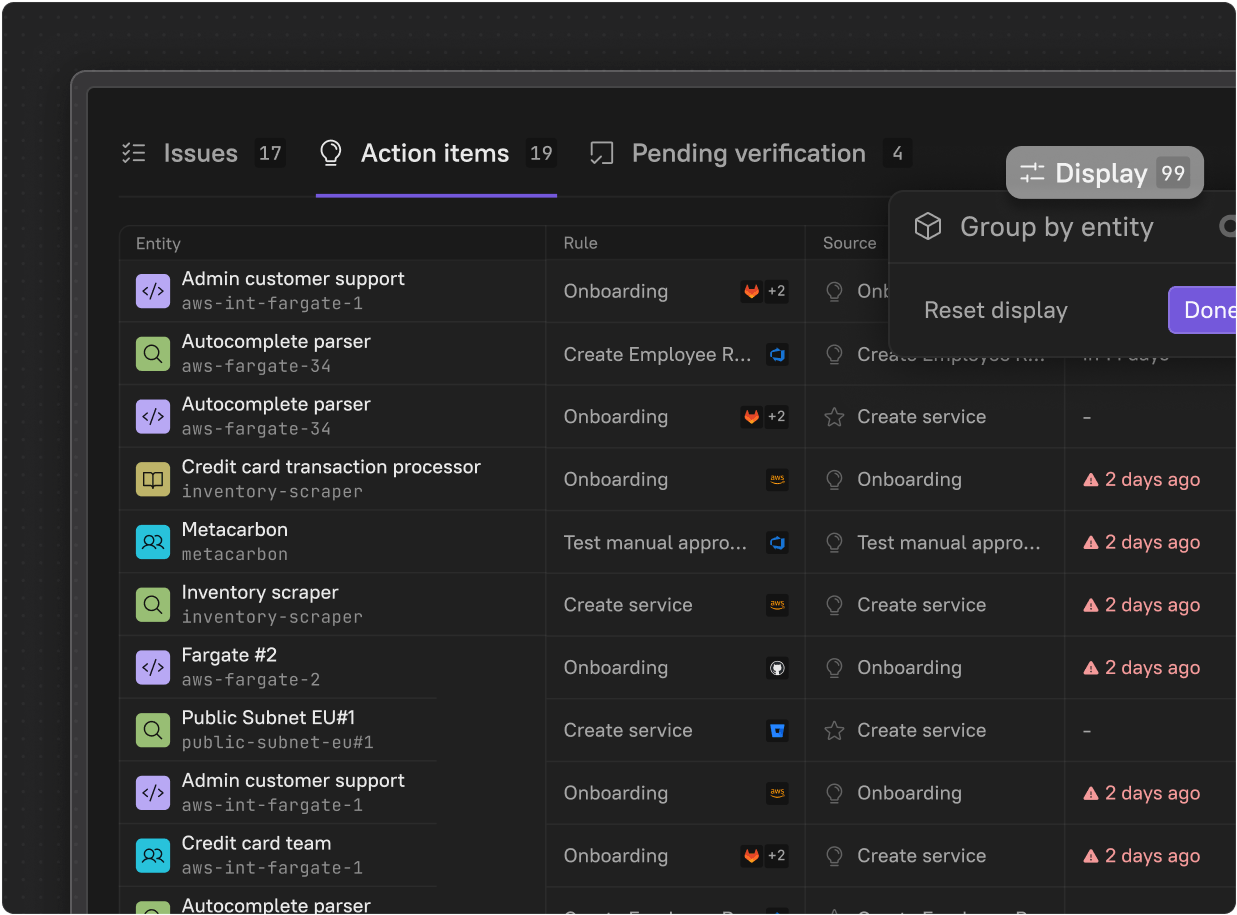Click the Source column header
The width and height of the screenshot is (1237, 915).
pyautogui.click(x=849, y=243)
